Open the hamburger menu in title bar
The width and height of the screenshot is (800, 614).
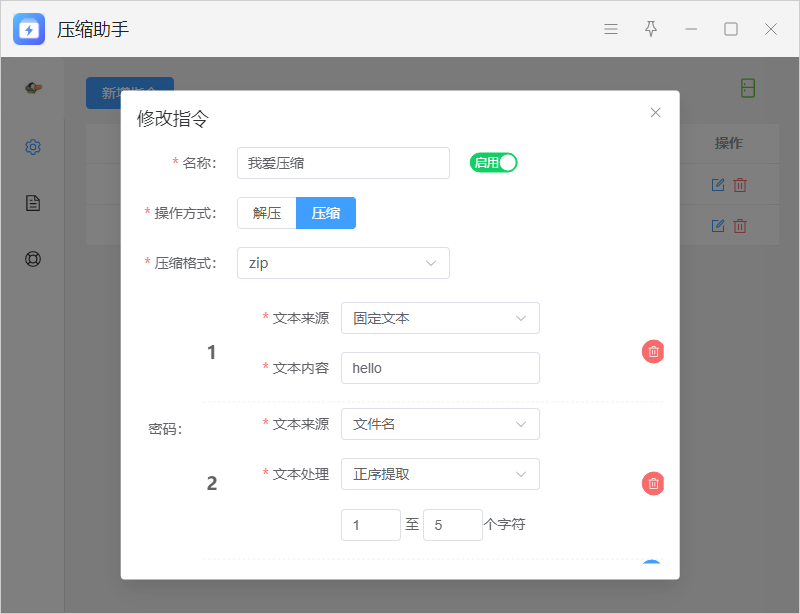pos(611,29)
